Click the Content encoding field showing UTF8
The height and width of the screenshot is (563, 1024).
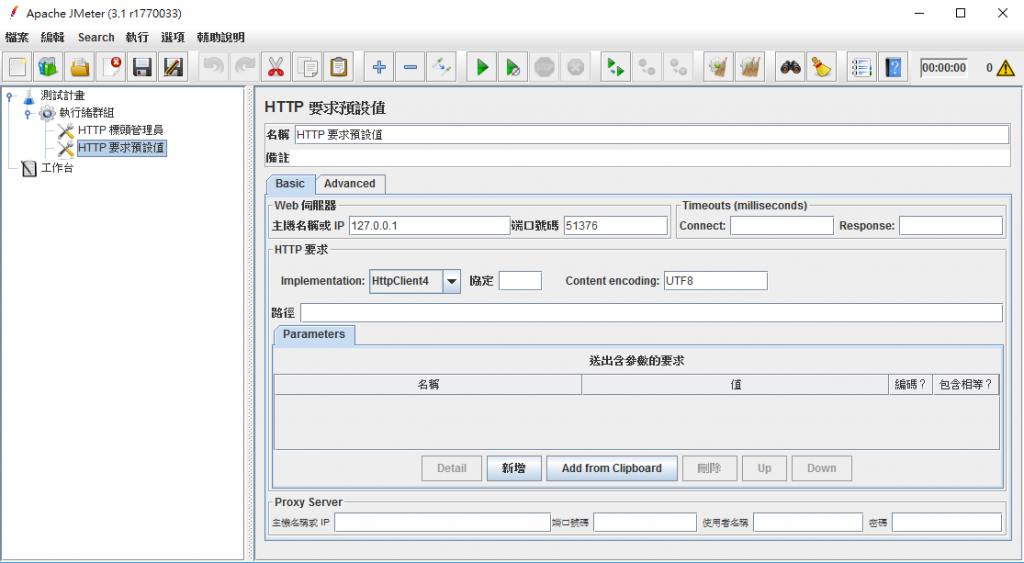[x=716, y=282]
